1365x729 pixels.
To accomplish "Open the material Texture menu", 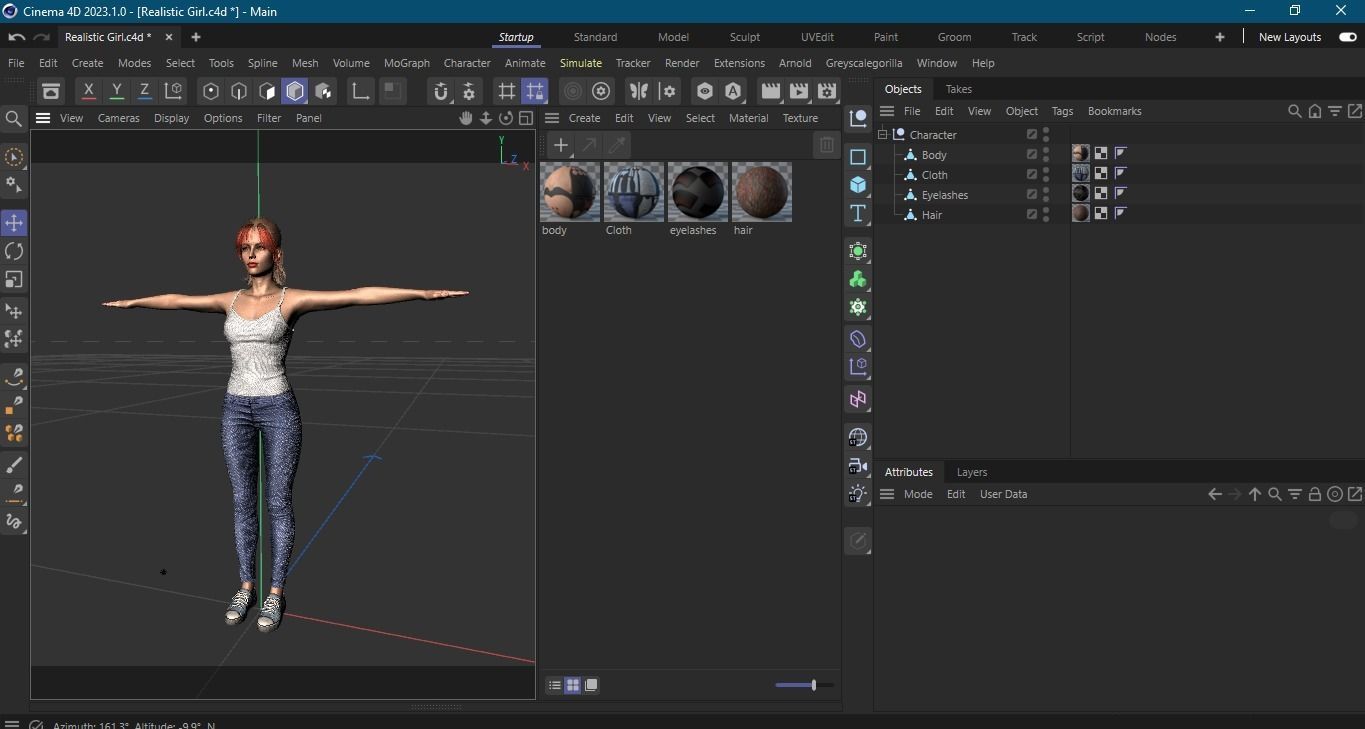I will pos(800,118).
